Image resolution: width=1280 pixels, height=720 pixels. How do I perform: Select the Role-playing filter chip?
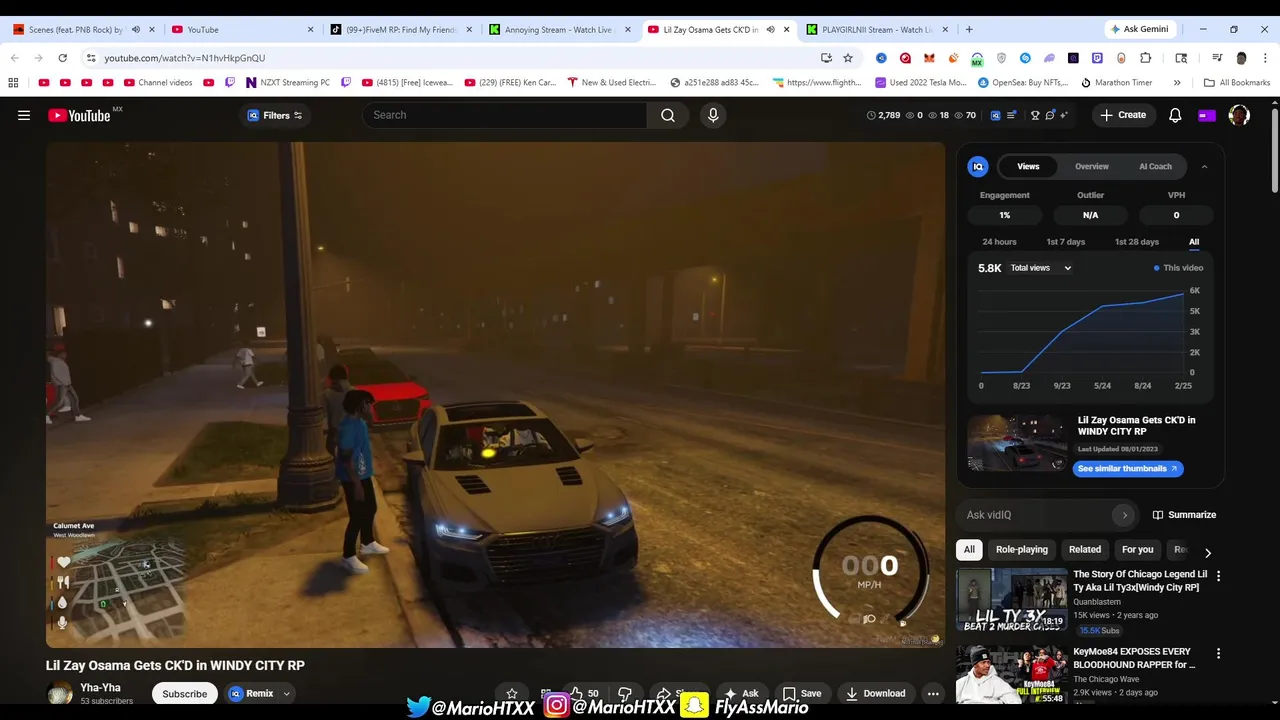[1021, 549]
